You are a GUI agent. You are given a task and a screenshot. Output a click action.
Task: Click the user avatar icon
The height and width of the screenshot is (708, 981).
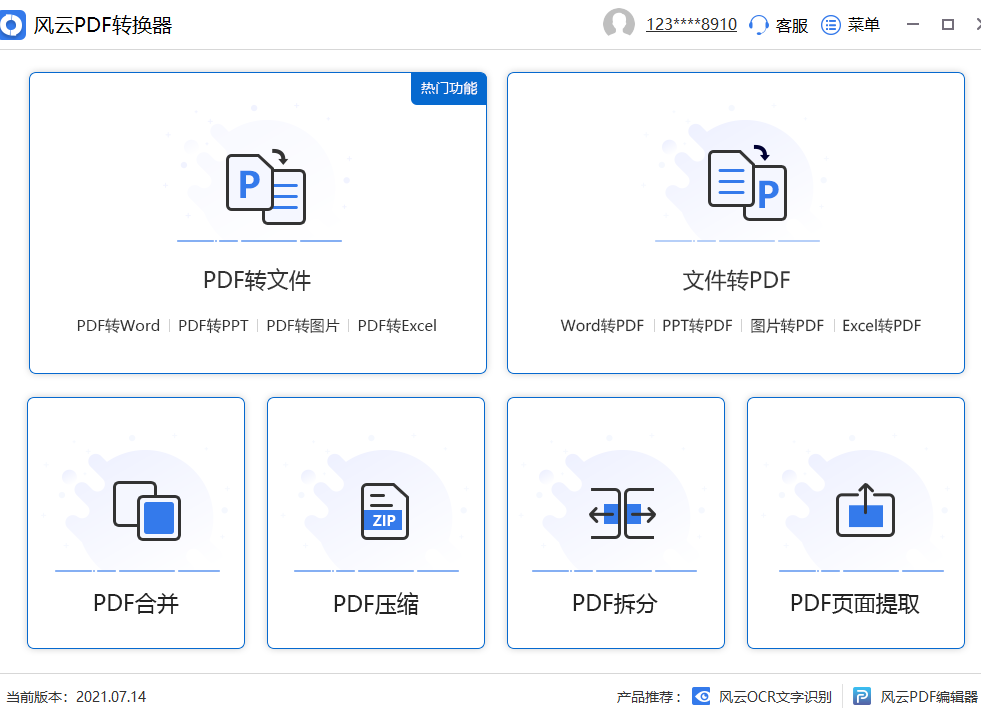click(619, 24)
